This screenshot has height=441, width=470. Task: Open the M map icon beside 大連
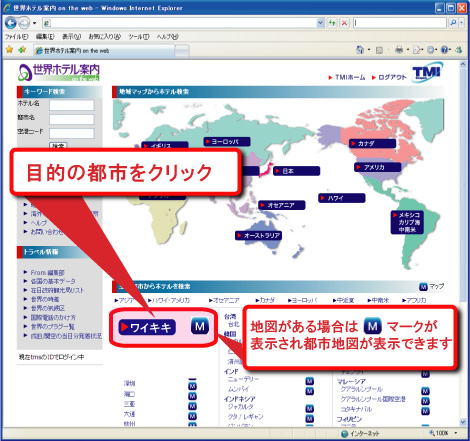(192, 416)
